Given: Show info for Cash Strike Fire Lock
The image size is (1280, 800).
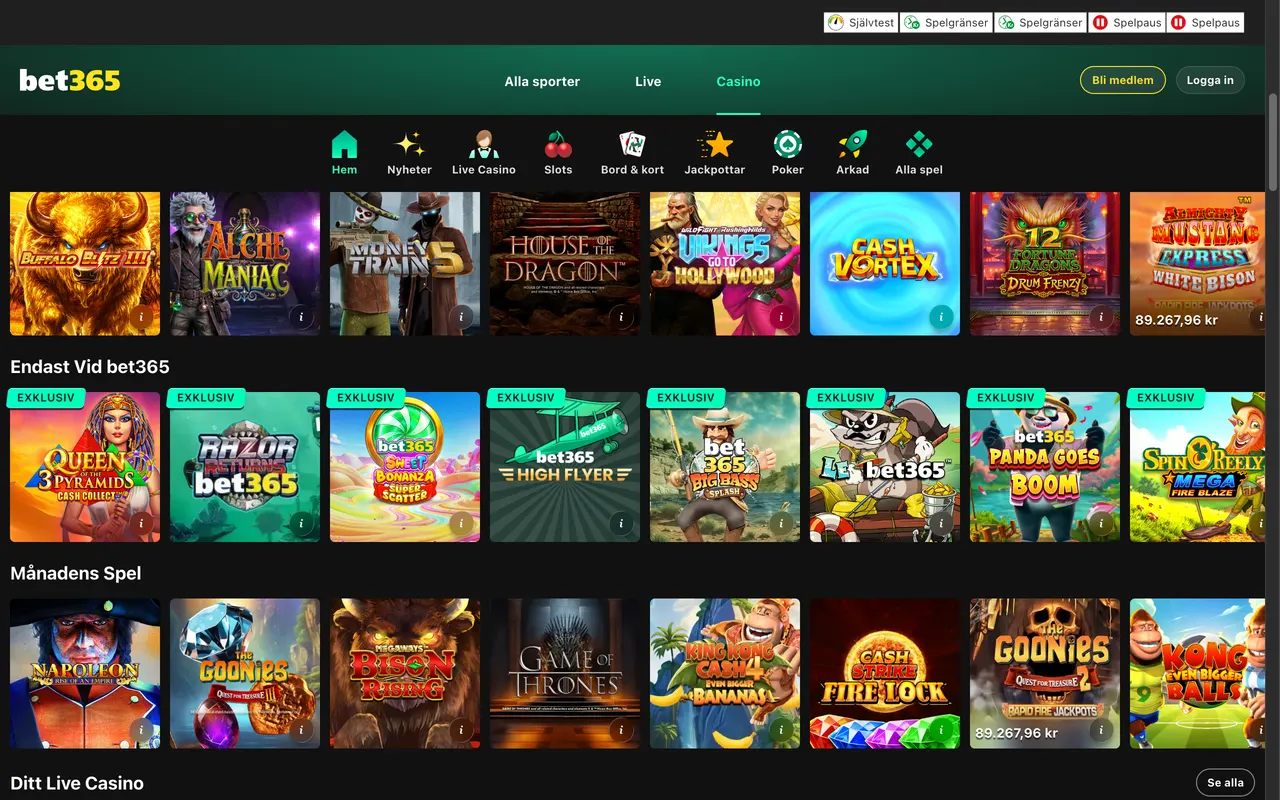Looking at the screenshot, I should click(x=942, y=730).
